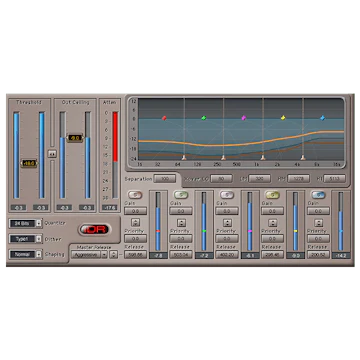Click the red band Gain/Priority stepper
360x360 pixels.
point(135,223)
